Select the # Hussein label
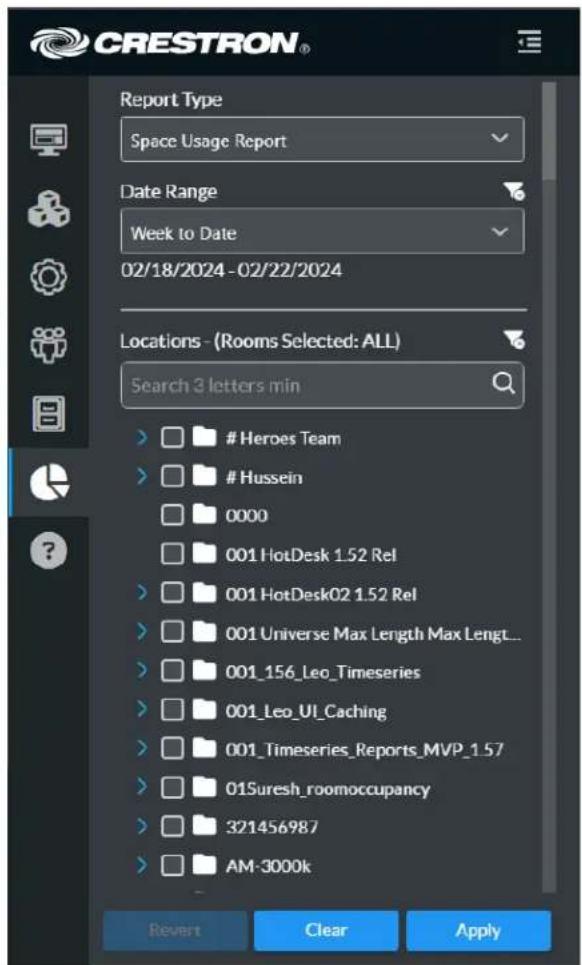Screen dimensions: 582x965 pos(264,478)
